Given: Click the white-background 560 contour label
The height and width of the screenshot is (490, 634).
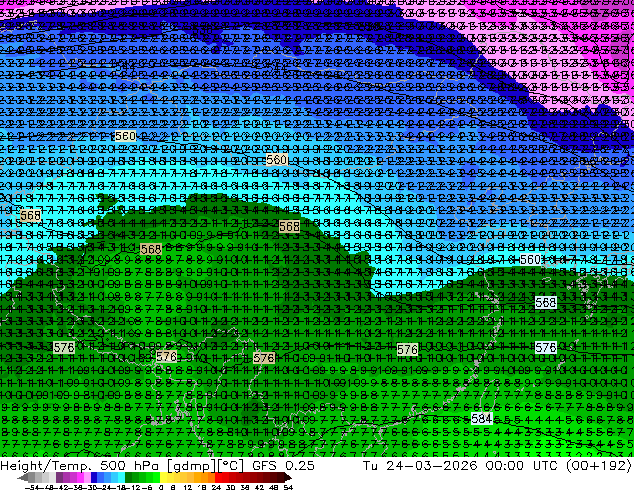Looking at the screenshot, I should (530, 259).
